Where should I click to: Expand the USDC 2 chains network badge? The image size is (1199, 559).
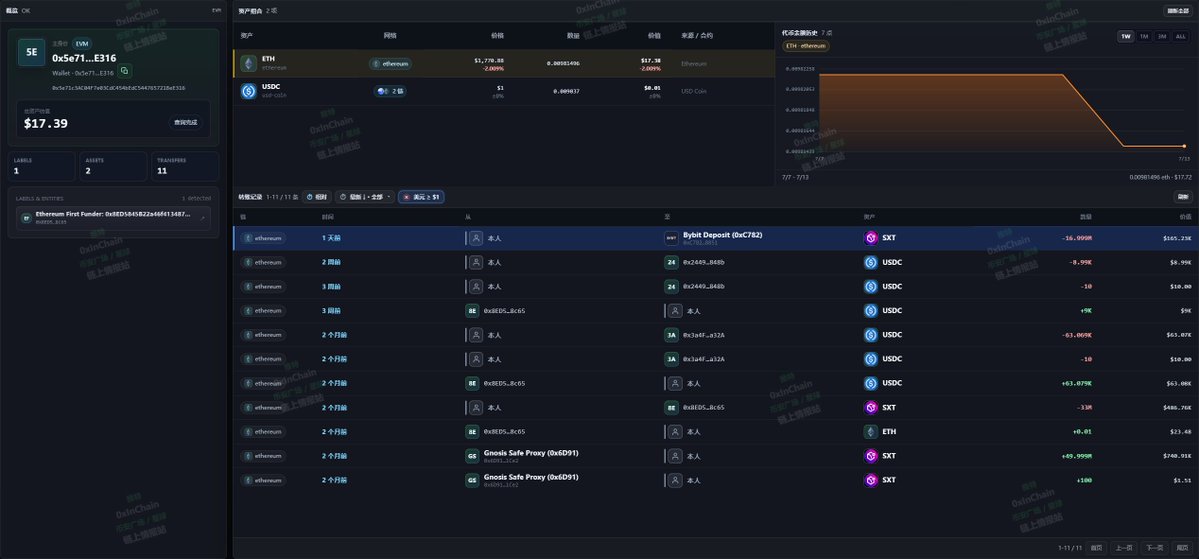[x=390, y=91]
